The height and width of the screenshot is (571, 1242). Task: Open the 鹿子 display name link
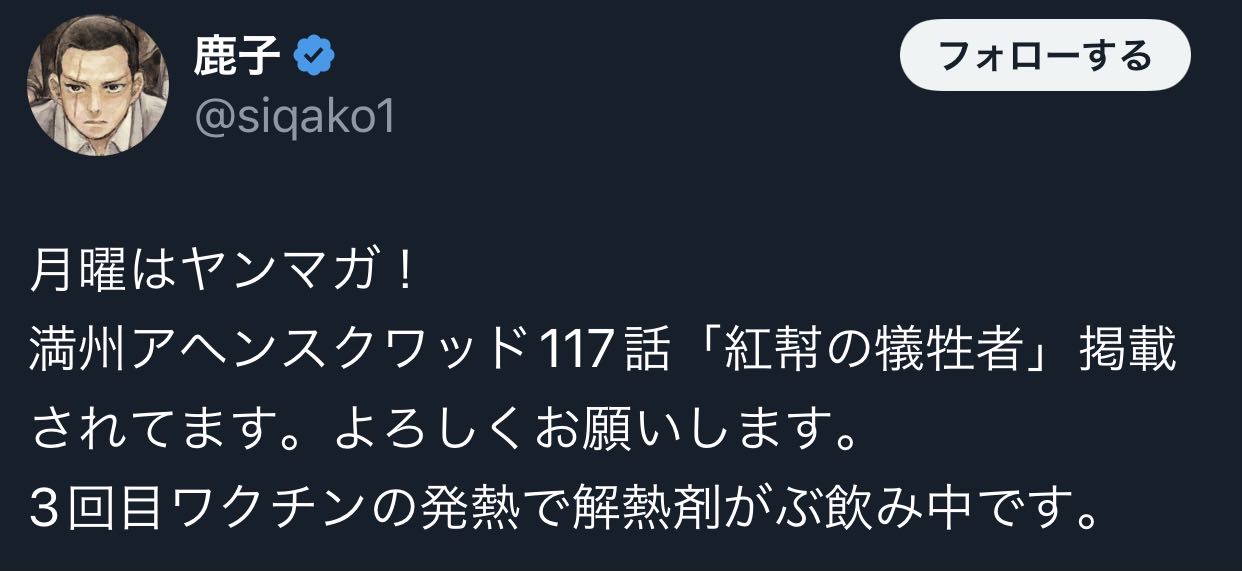tap(238, 58)
